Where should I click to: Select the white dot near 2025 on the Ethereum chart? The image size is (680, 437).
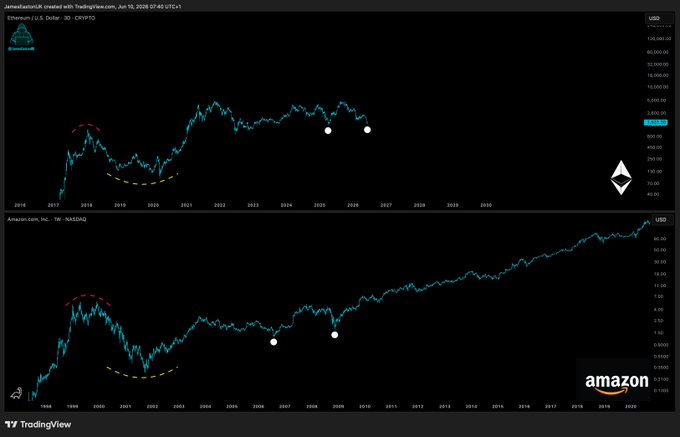[x=328, y=130]
